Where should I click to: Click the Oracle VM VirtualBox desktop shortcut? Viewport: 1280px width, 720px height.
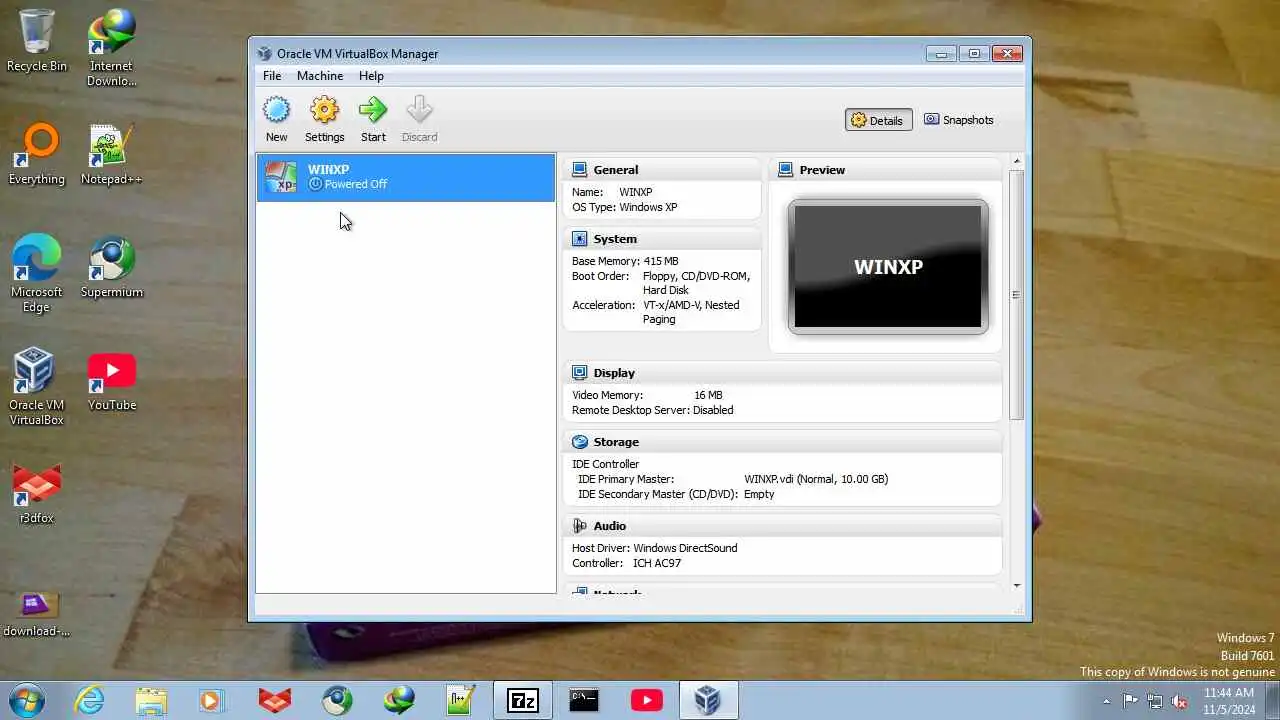[37, 388]
